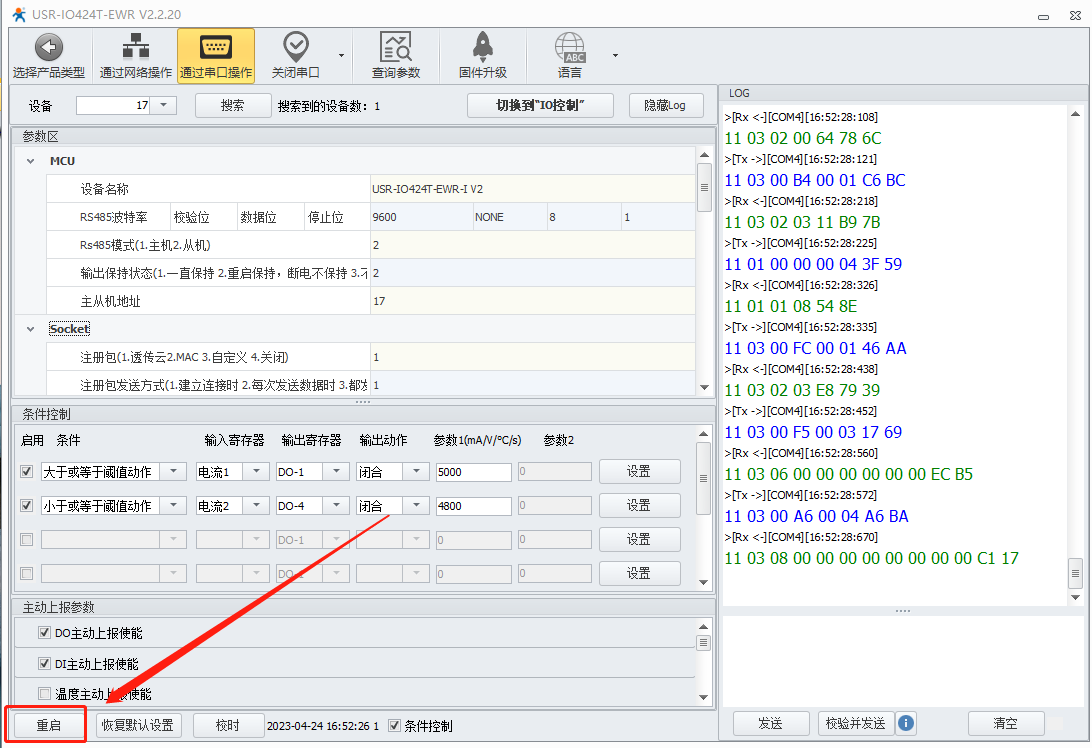Open the 电流1 input register dropdown

pos(256,472)
